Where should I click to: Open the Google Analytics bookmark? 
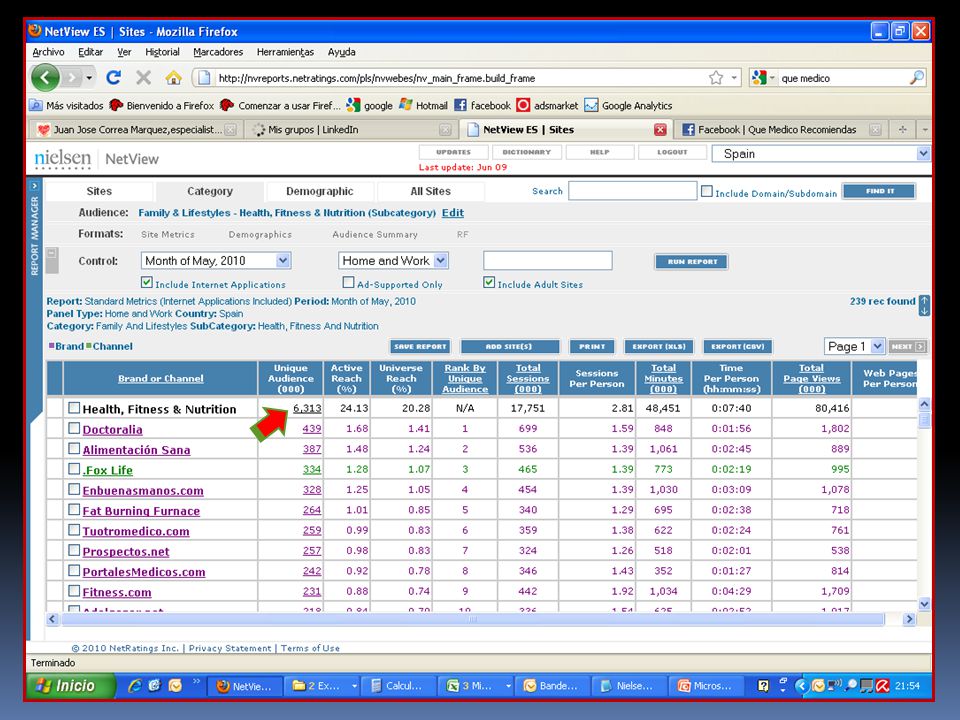click(628, 105)
